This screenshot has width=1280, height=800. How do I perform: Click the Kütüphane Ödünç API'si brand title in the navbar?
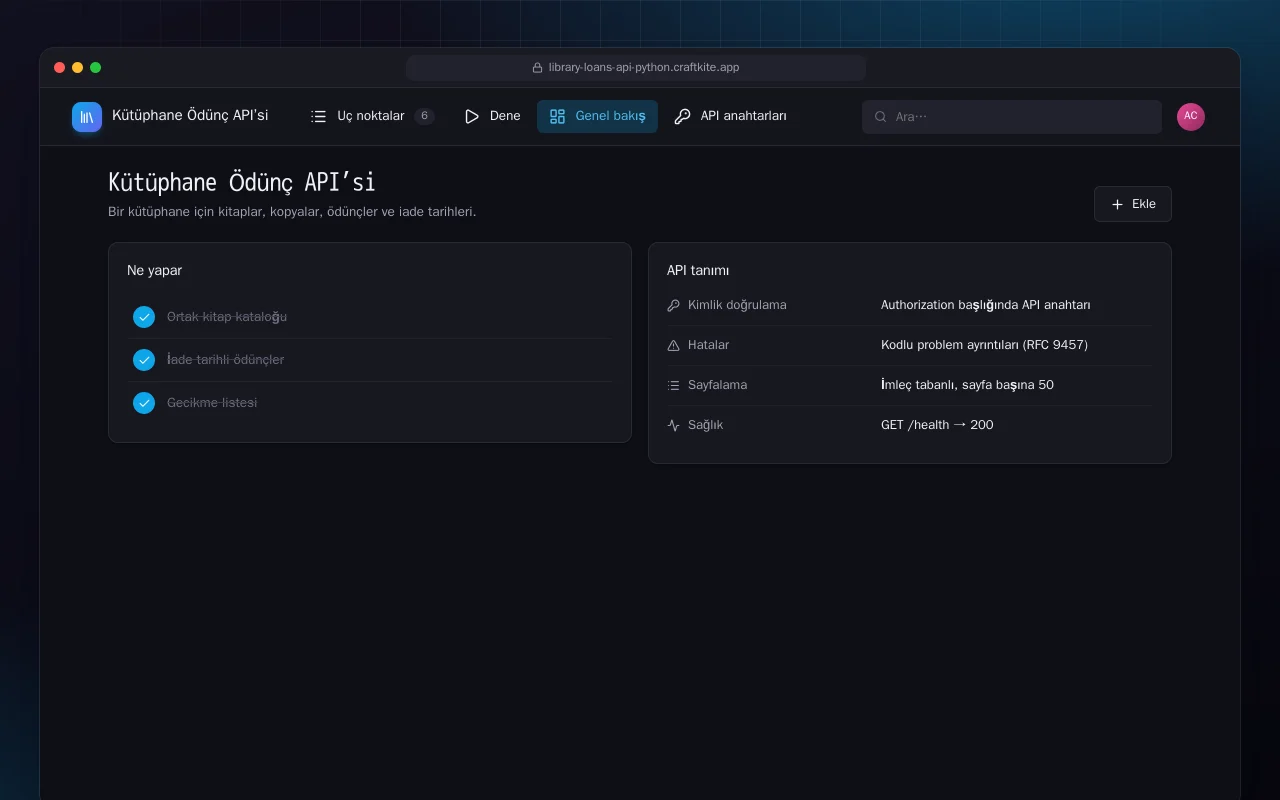pos(190,115)
